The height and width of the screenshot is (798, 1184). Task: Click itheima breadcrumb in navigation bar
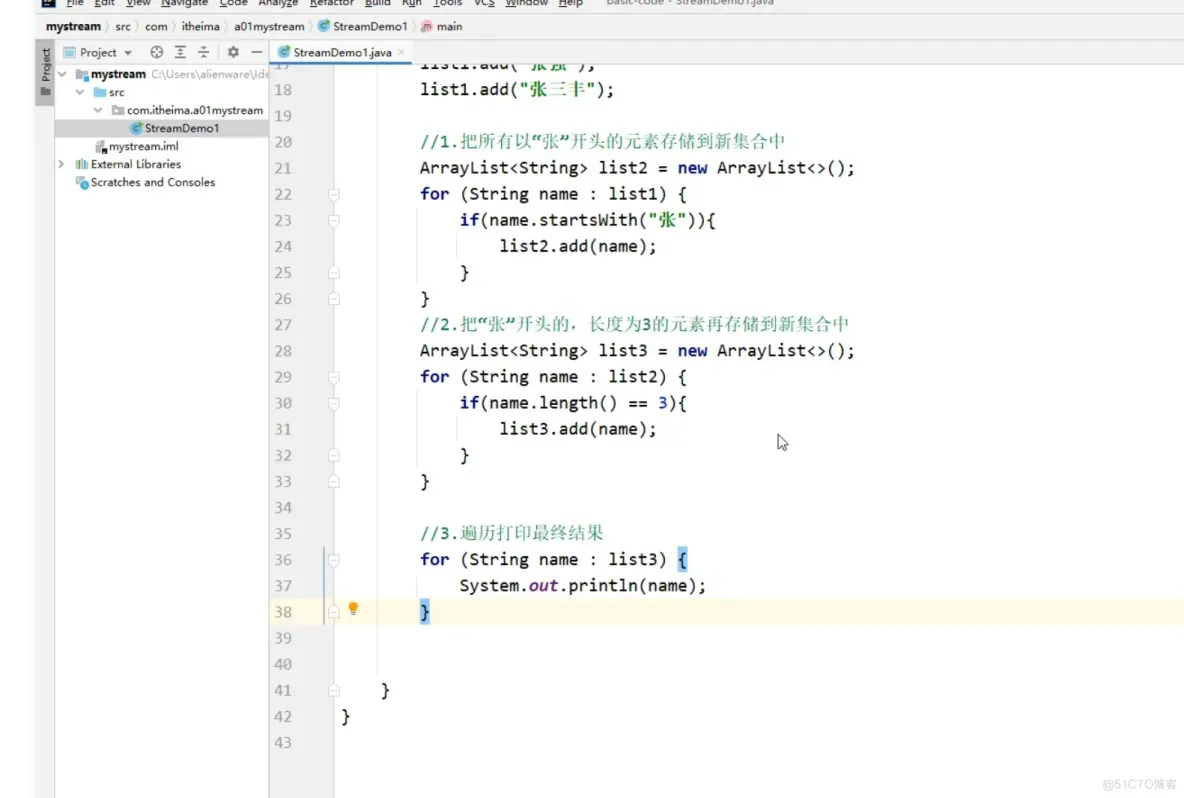(x=200, y=26)
